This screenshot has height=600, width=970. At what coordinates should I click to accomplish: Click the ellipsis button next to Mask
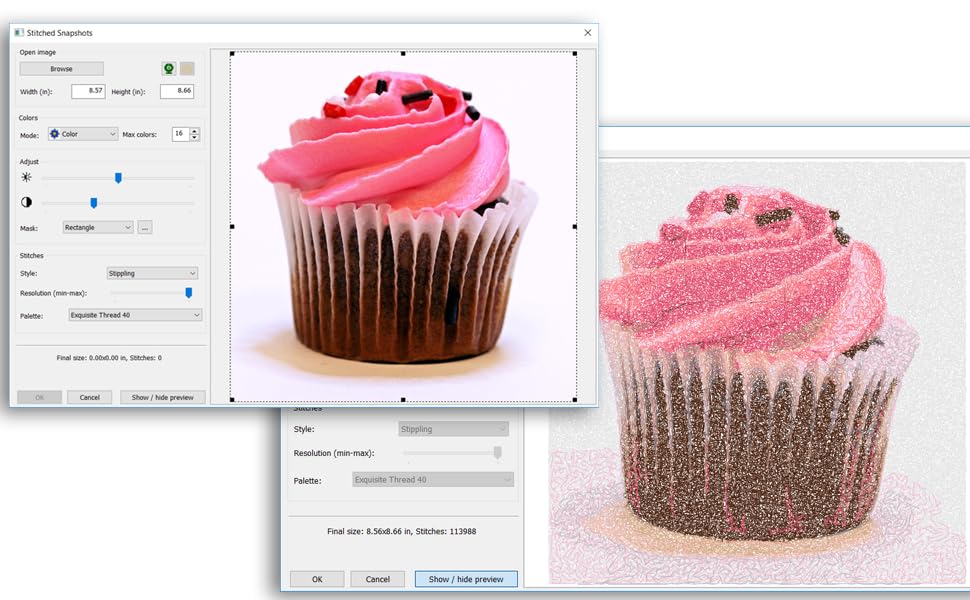(145, 228)
